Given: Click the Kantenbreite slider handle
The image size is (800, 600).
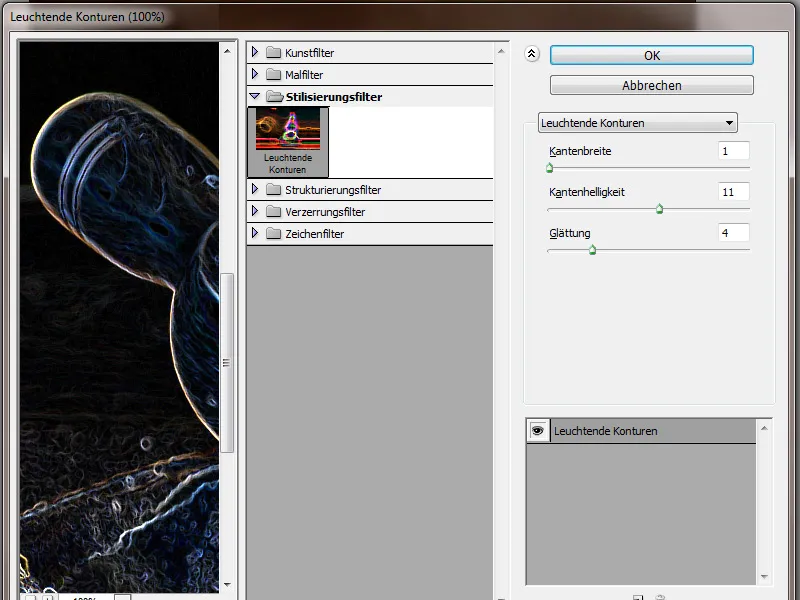Looking at the screenshot, I should (x=549, y=168).
